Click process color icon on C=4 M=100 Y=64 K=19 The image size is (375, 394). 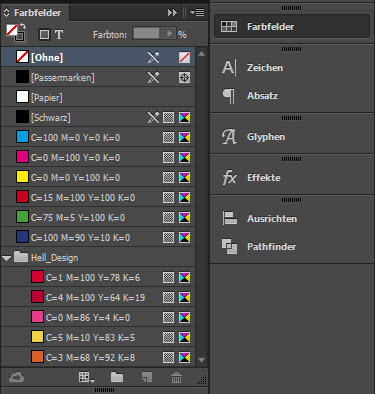168,297
